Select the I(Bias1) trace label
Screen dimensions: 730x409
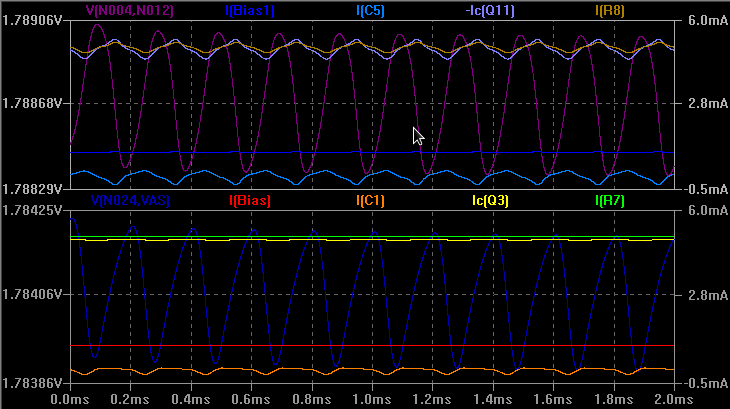[x=250, y=10]
